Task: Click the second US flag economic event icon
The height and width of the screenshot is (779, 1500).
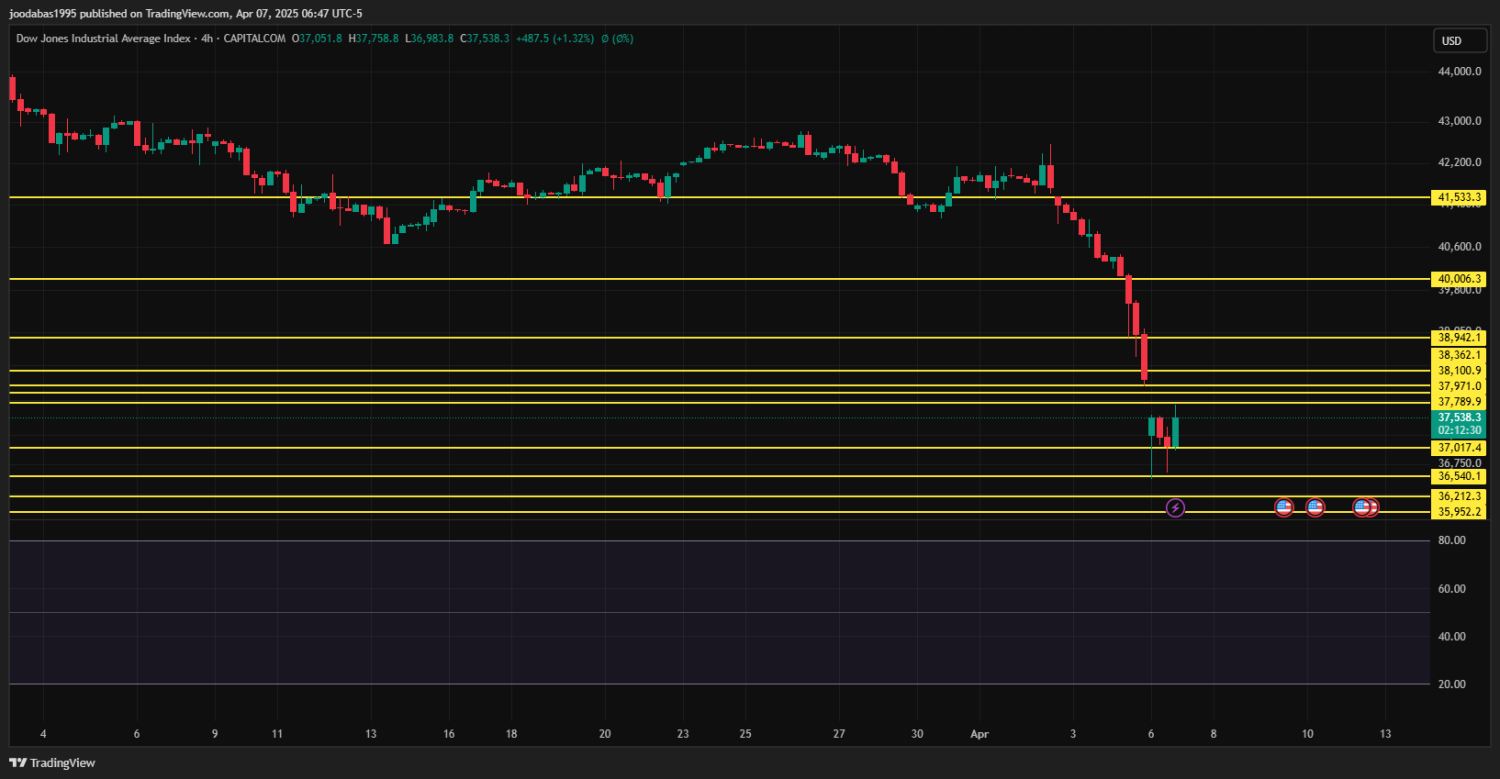Action: tap(1315, 508)
